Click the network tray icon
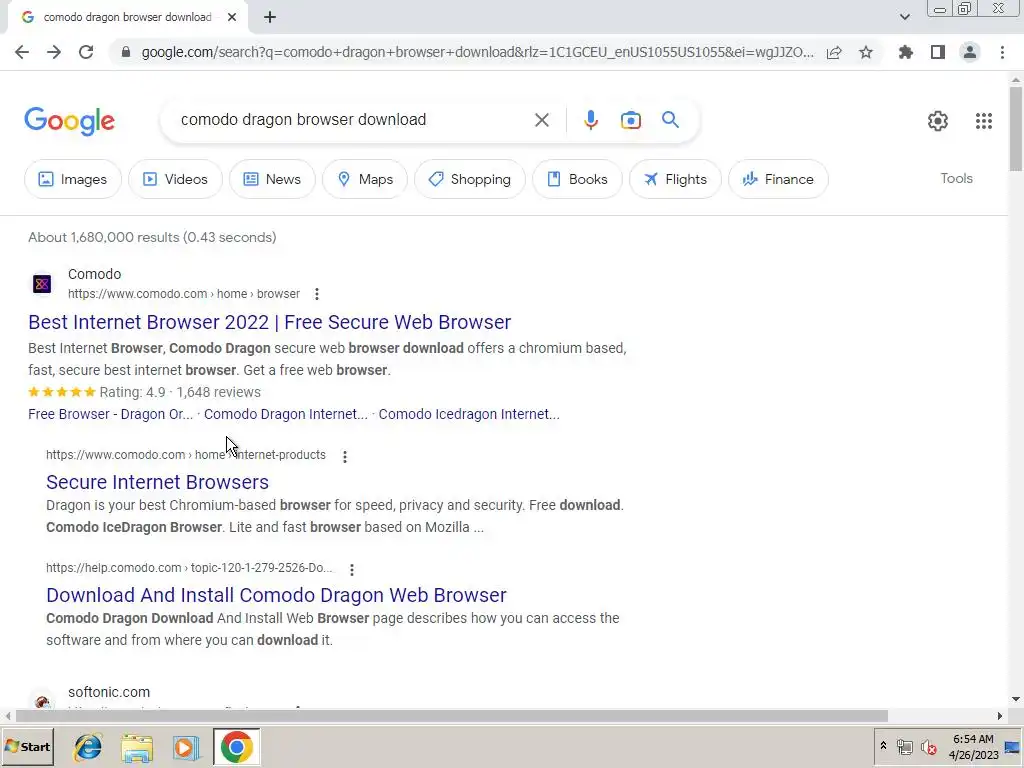Viewport: 1024px width, 768px height. 904,746
